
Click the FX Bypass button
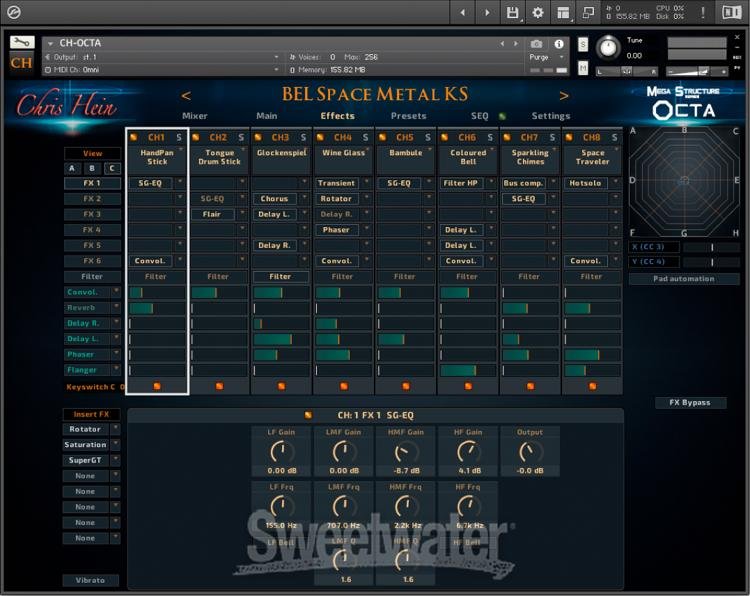pos(690,402)
